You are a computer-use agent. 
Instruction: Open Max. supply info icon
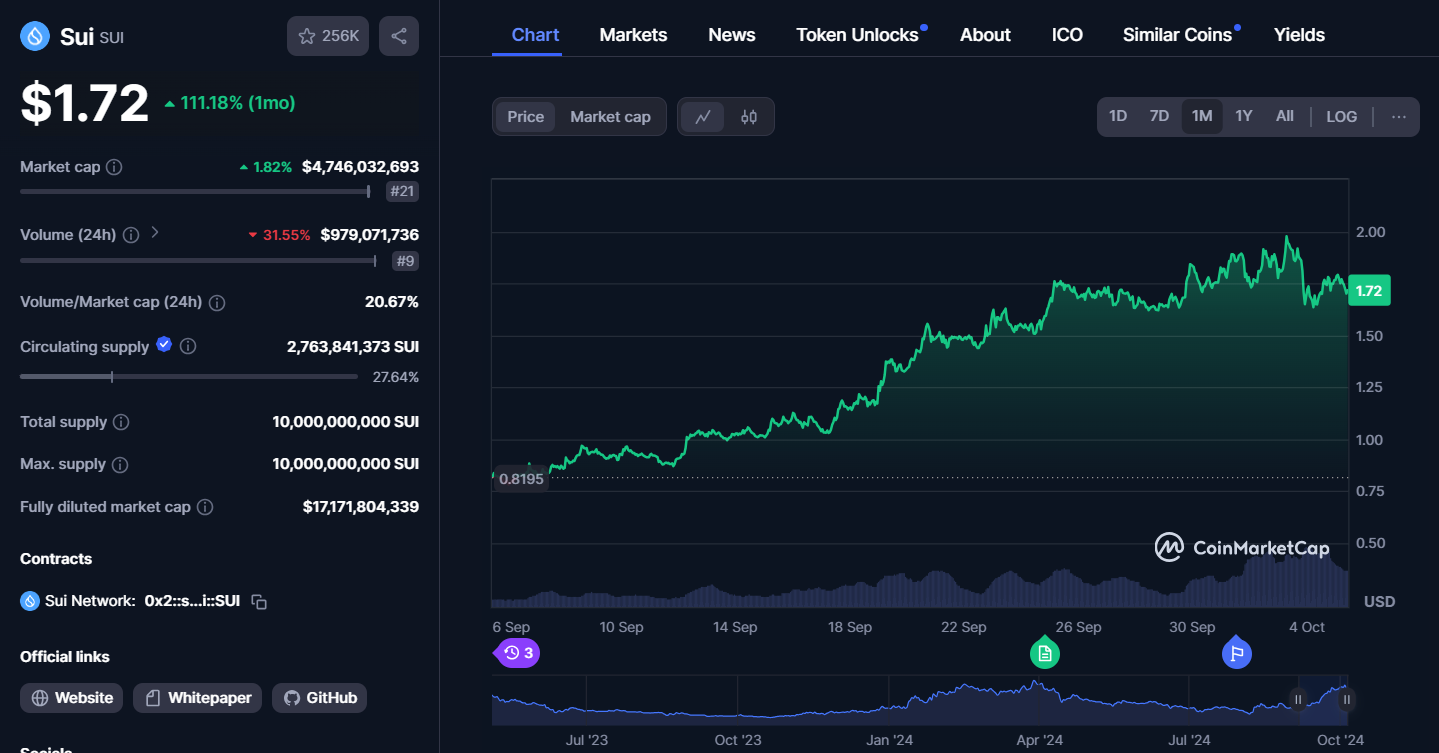[x=120, y=465]
